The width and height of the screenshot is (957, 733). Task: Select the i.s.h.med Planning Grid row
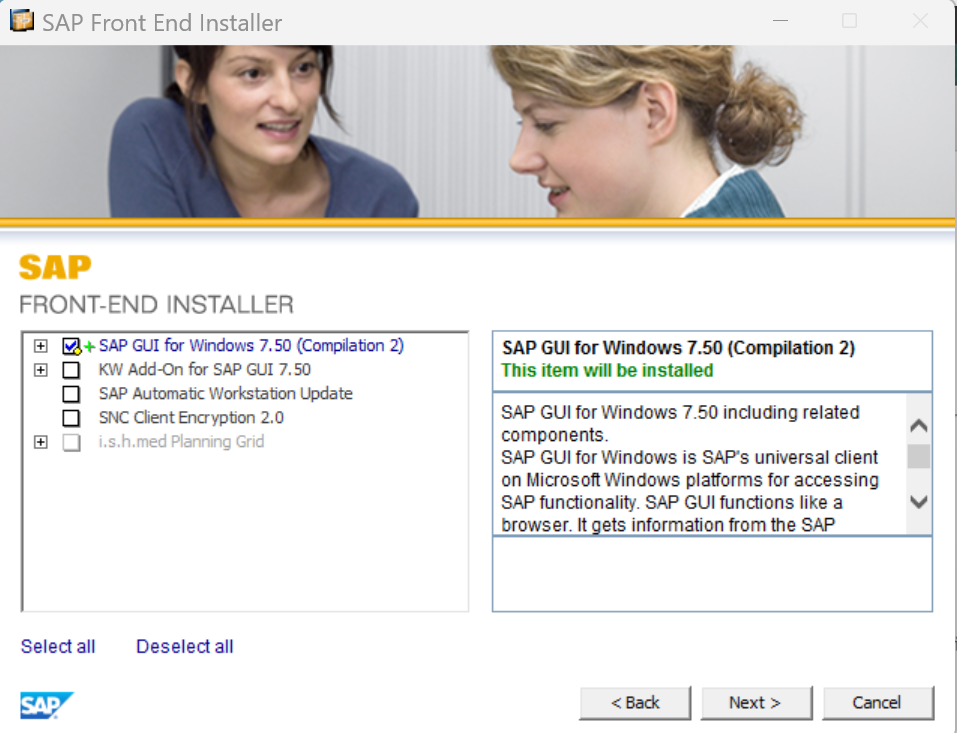(181, 441)
